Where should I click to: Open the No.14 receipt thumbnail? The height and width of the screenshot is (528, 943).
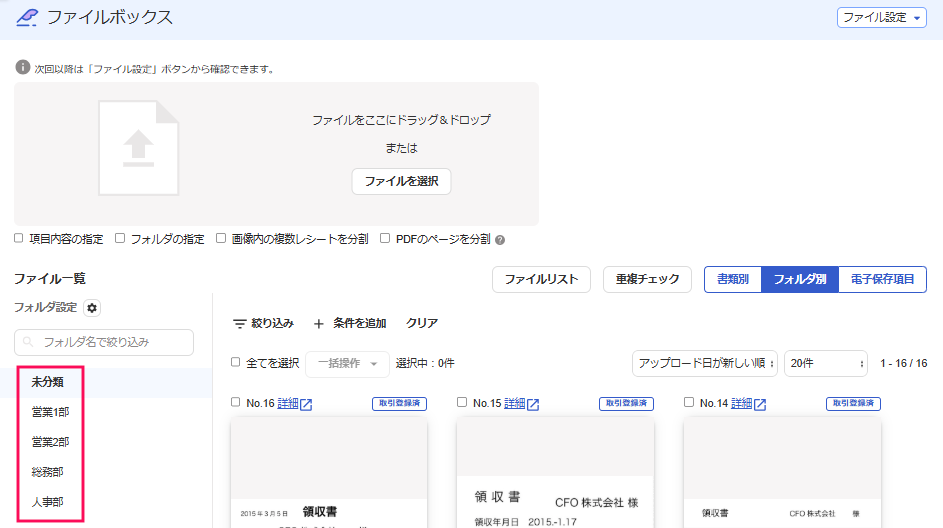pyautogui.click(x=782, y=473)
